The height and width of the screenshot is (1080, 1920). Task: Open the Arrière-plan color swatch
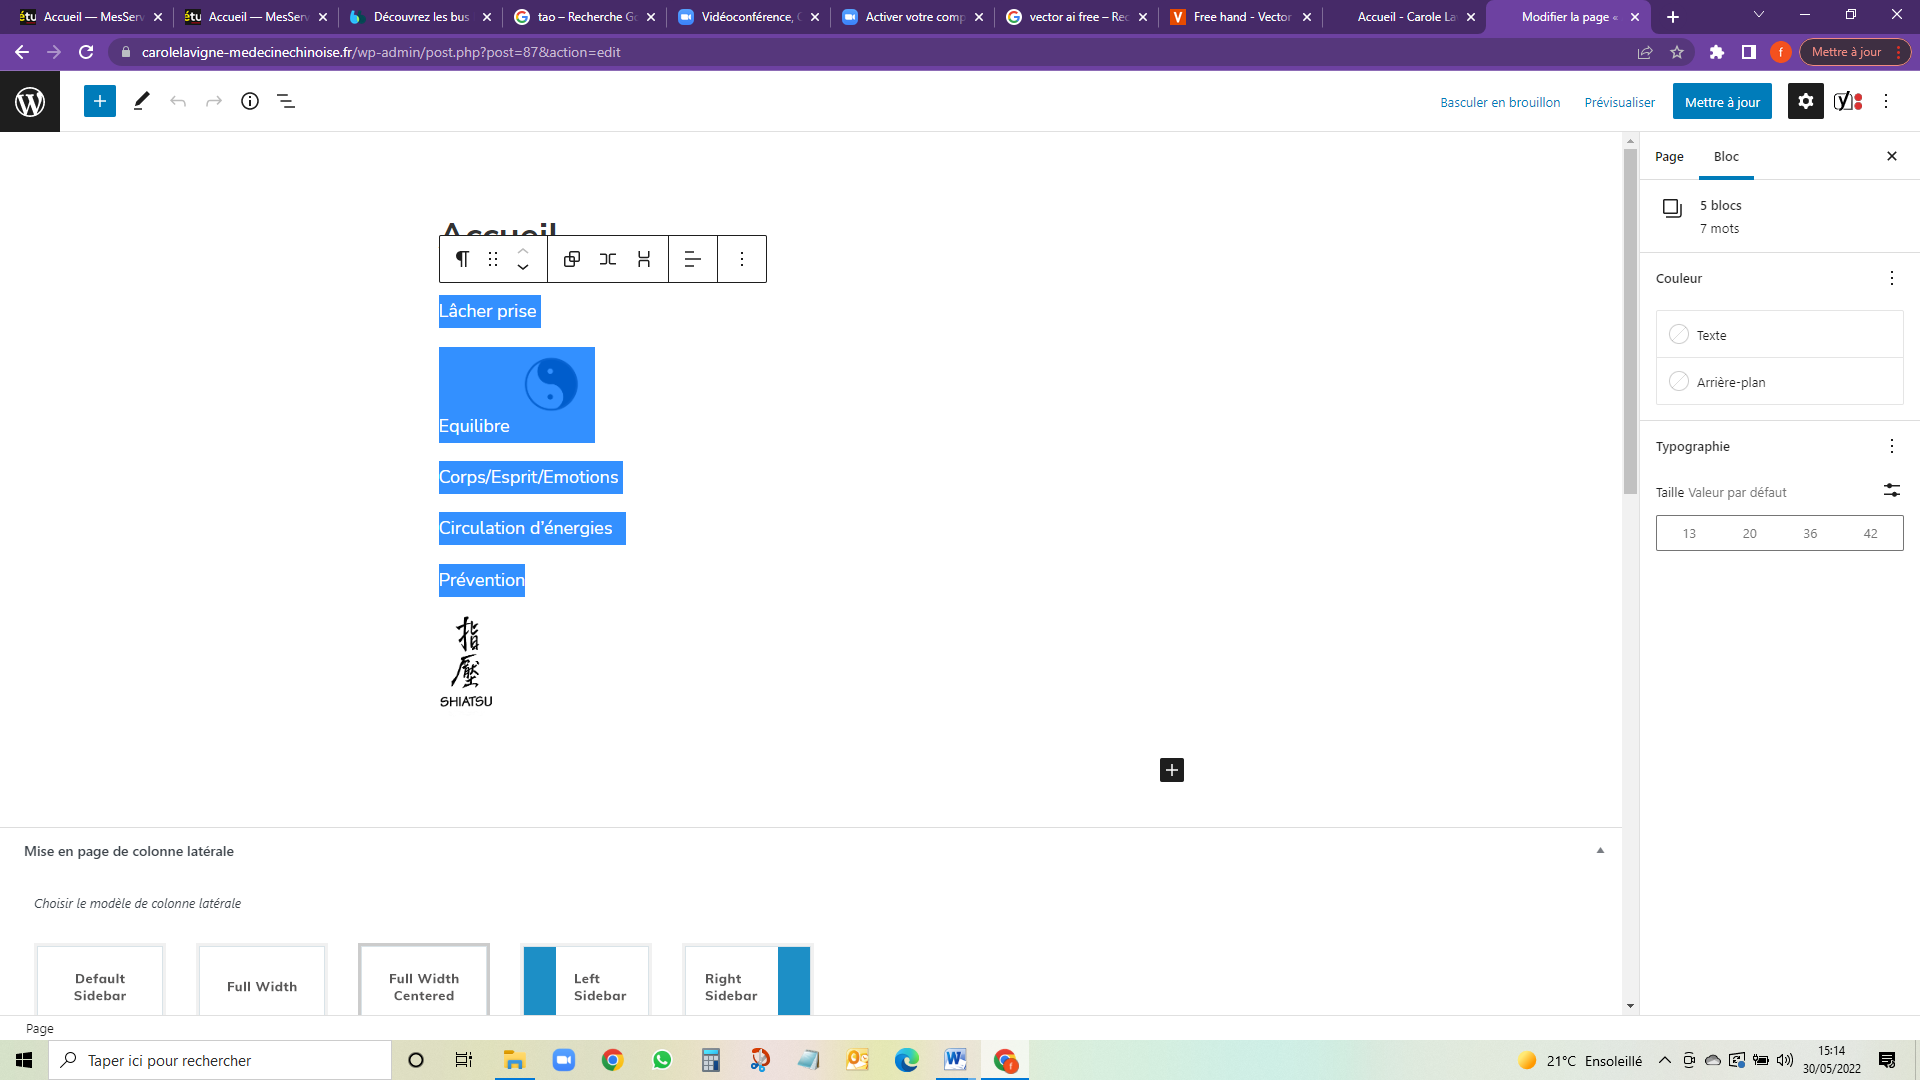pyautogui.click(x=1679, y=382)
